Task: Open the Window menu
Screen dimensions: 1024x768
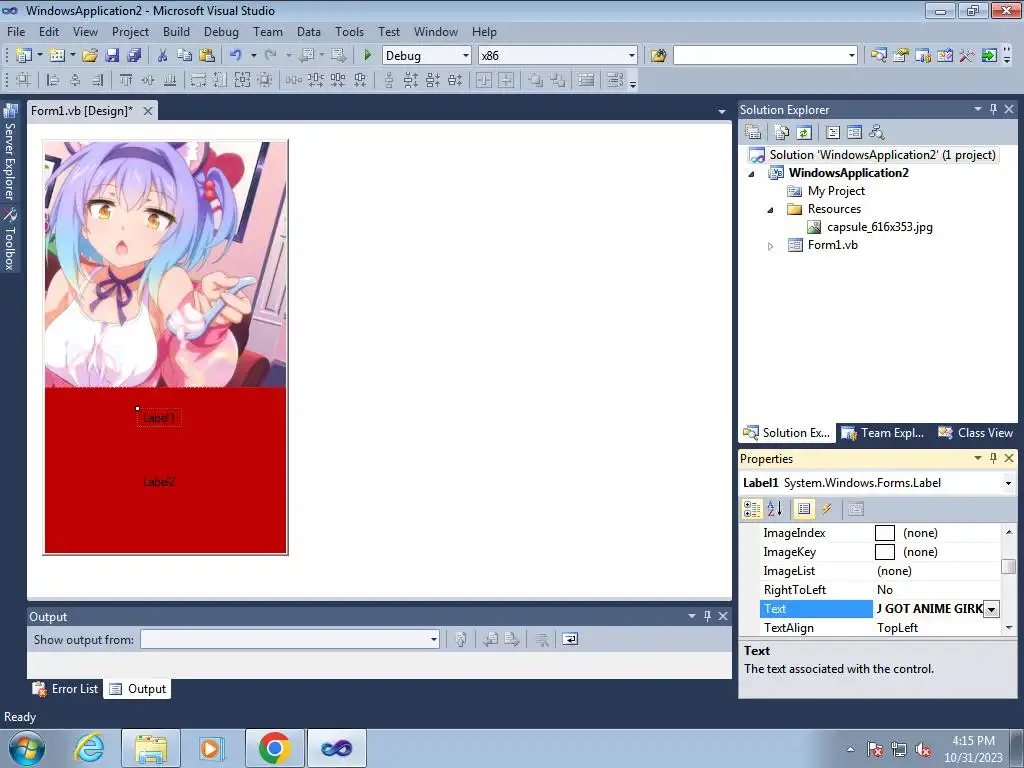Action: click(436, 31)
